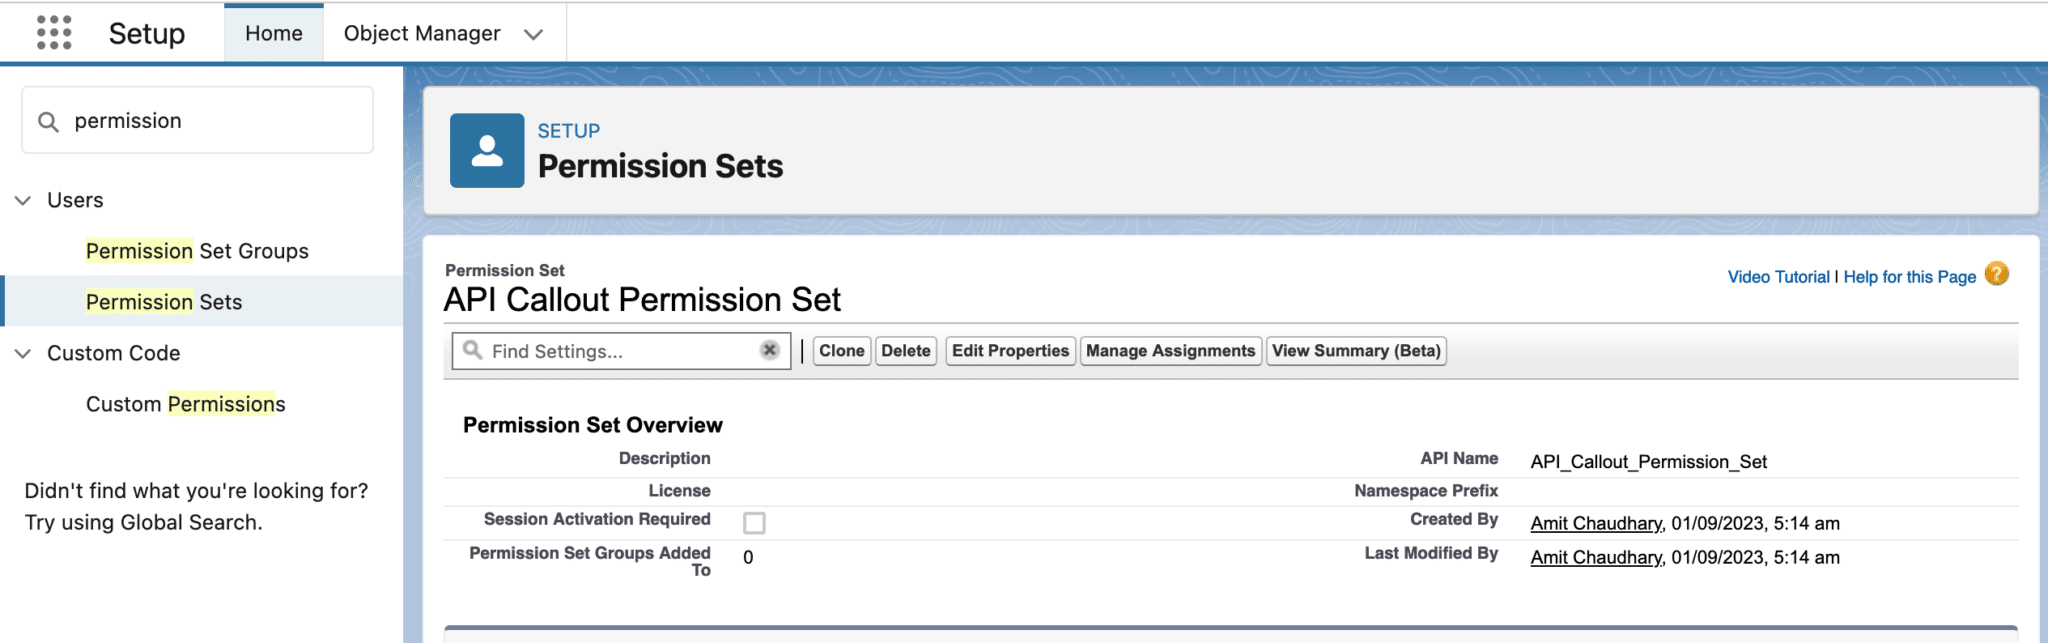This screenshot has width=2048, height=643.
Task: Open the Object Manager tab
Action: 422,32
